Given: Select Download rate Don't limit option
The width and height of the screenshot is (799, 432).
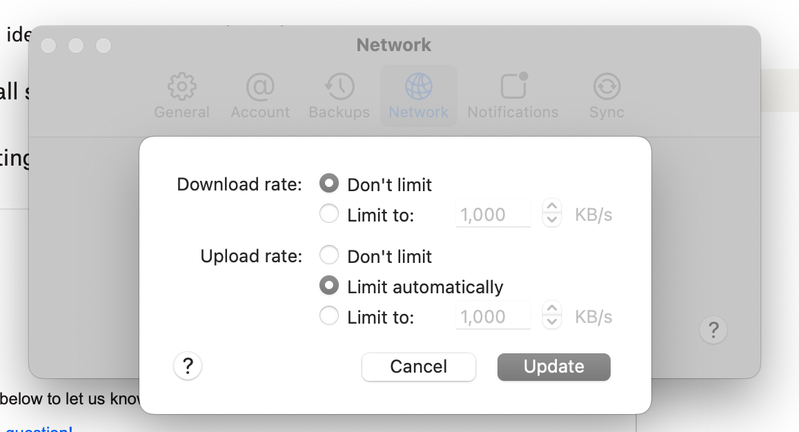Looking at the screenshot, I should tap(329, 184).
